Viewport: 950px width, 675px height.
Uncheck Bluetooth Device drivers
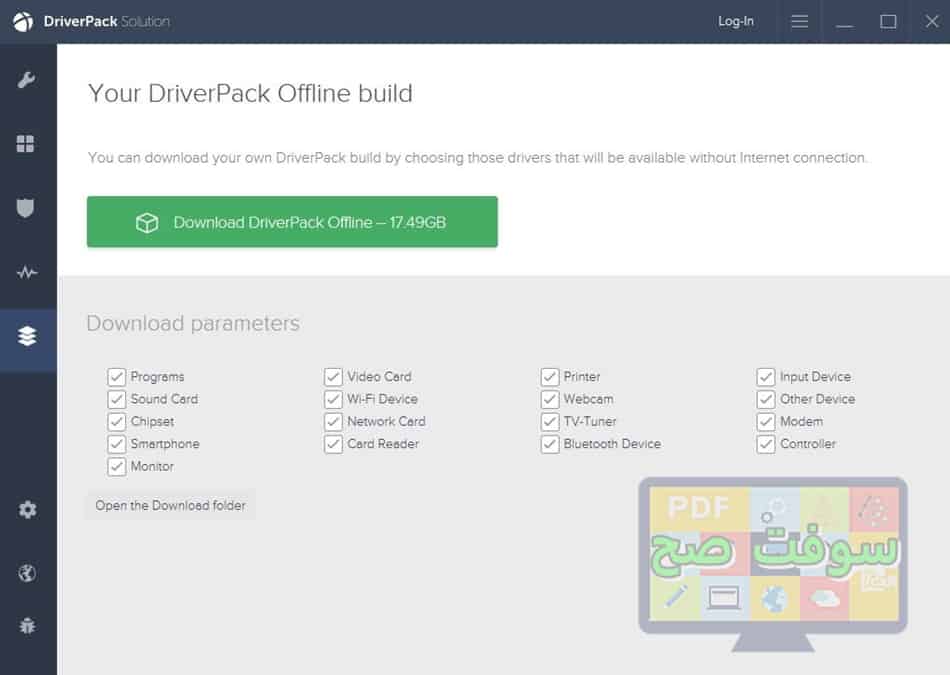click(550, 444)
